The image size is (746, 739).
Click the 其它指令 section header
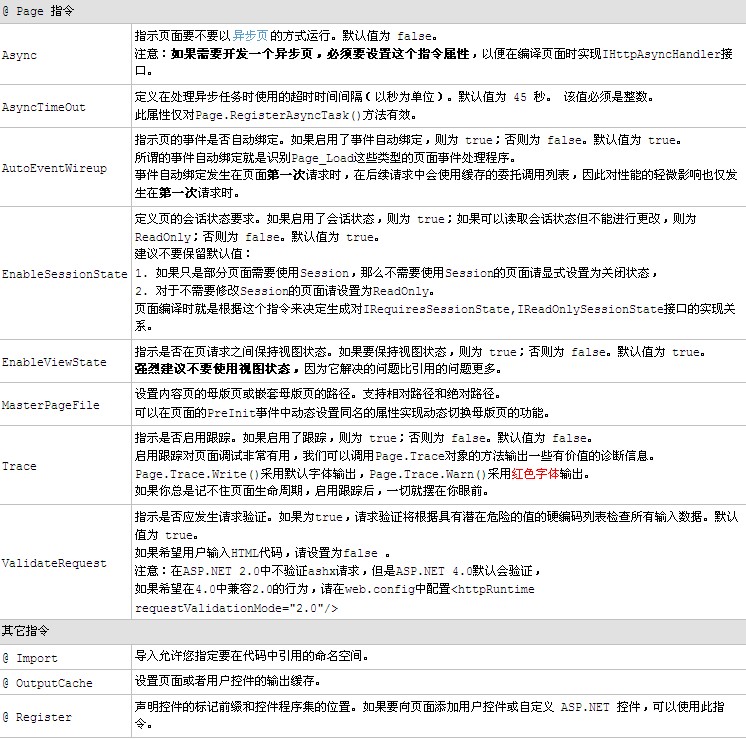(23, 633)
